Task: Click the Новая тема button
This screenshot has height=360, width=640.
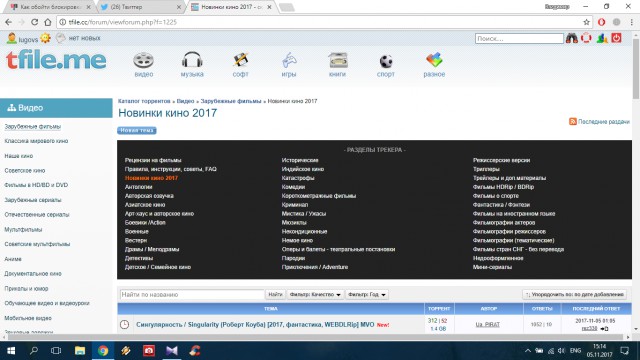Action: (x=137, y=130)
